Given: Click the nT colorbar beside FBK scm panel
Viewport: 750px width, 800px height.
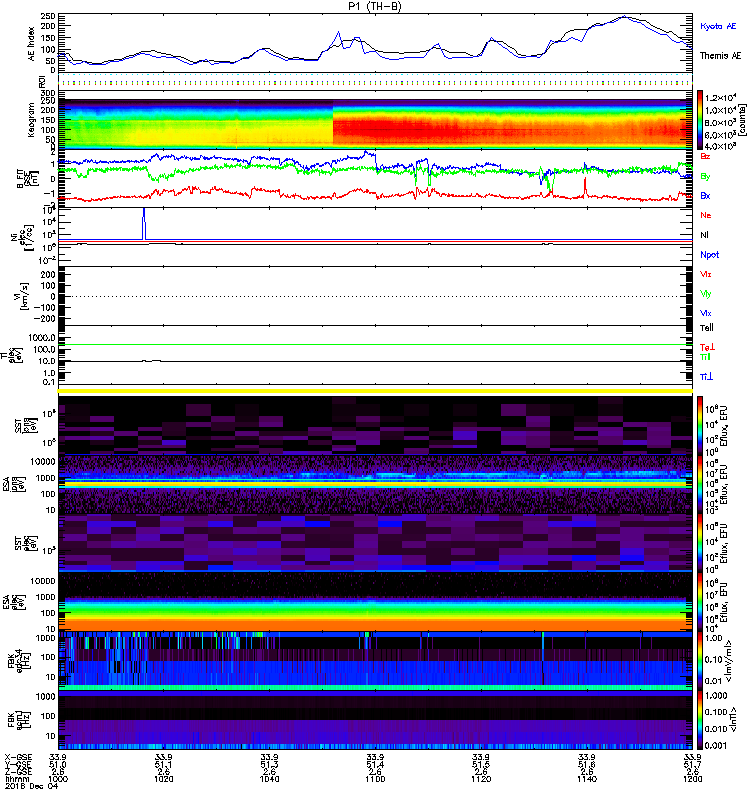Looking at the screenshot, I should click(x=700, y=720).
